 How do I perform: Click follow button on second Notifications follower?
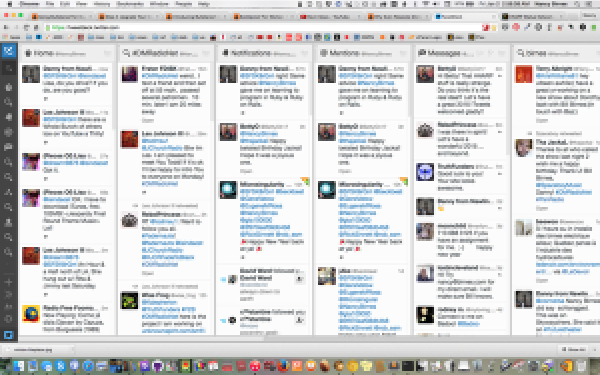pyautogui.click(x=300, y=320)
